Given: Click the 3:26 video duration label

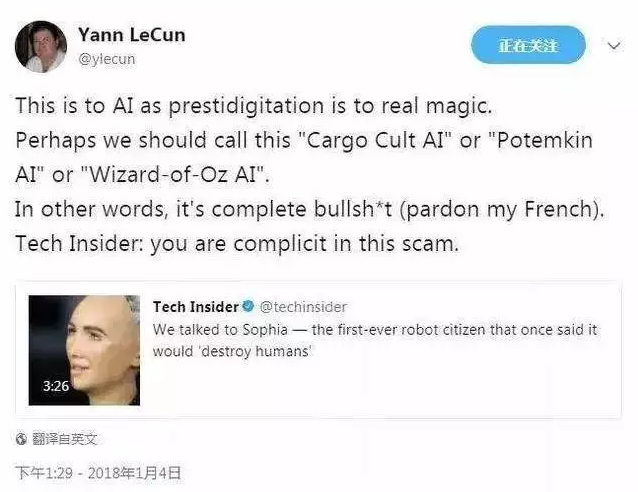Looking at the screenshot, I should [56, 386].
